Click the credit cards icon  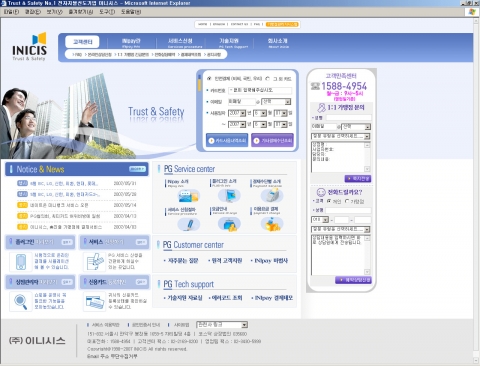coord(94,301)
